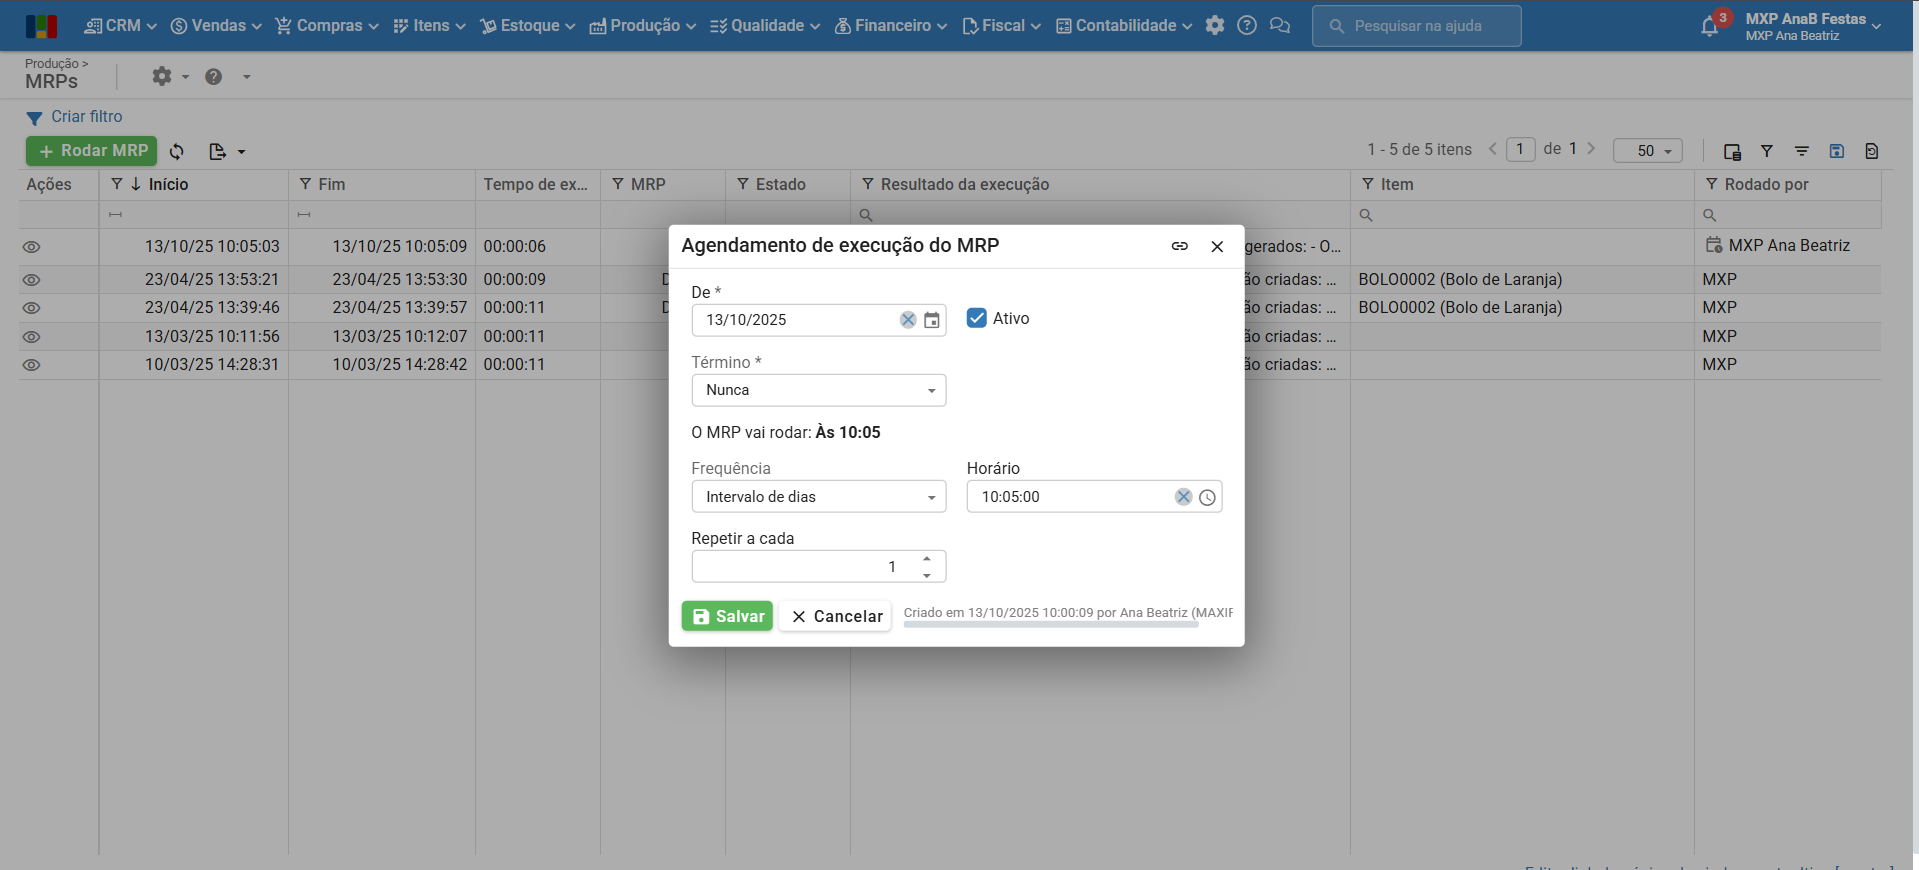Filter the Rodado por column

[1712, 184]
